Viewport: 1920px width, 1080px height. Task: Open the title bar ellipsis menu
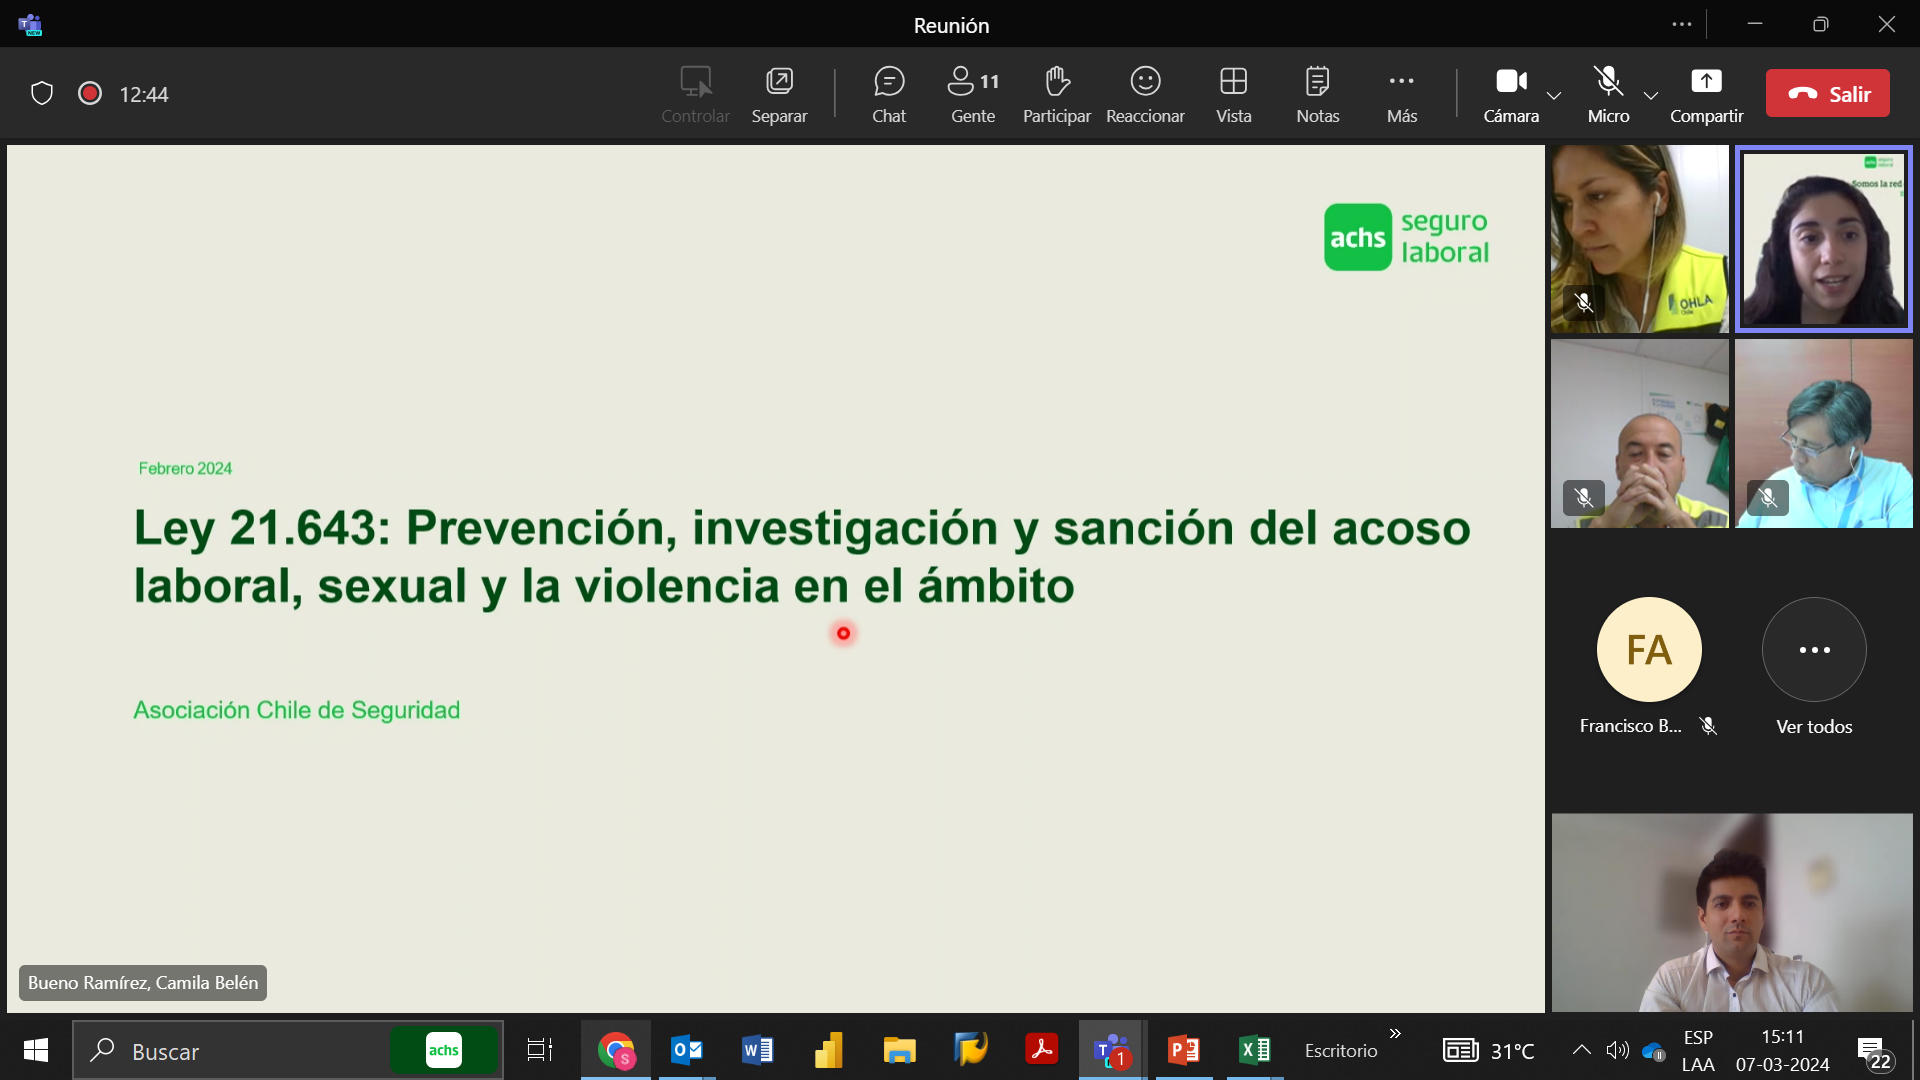(x=1682, y=24)
